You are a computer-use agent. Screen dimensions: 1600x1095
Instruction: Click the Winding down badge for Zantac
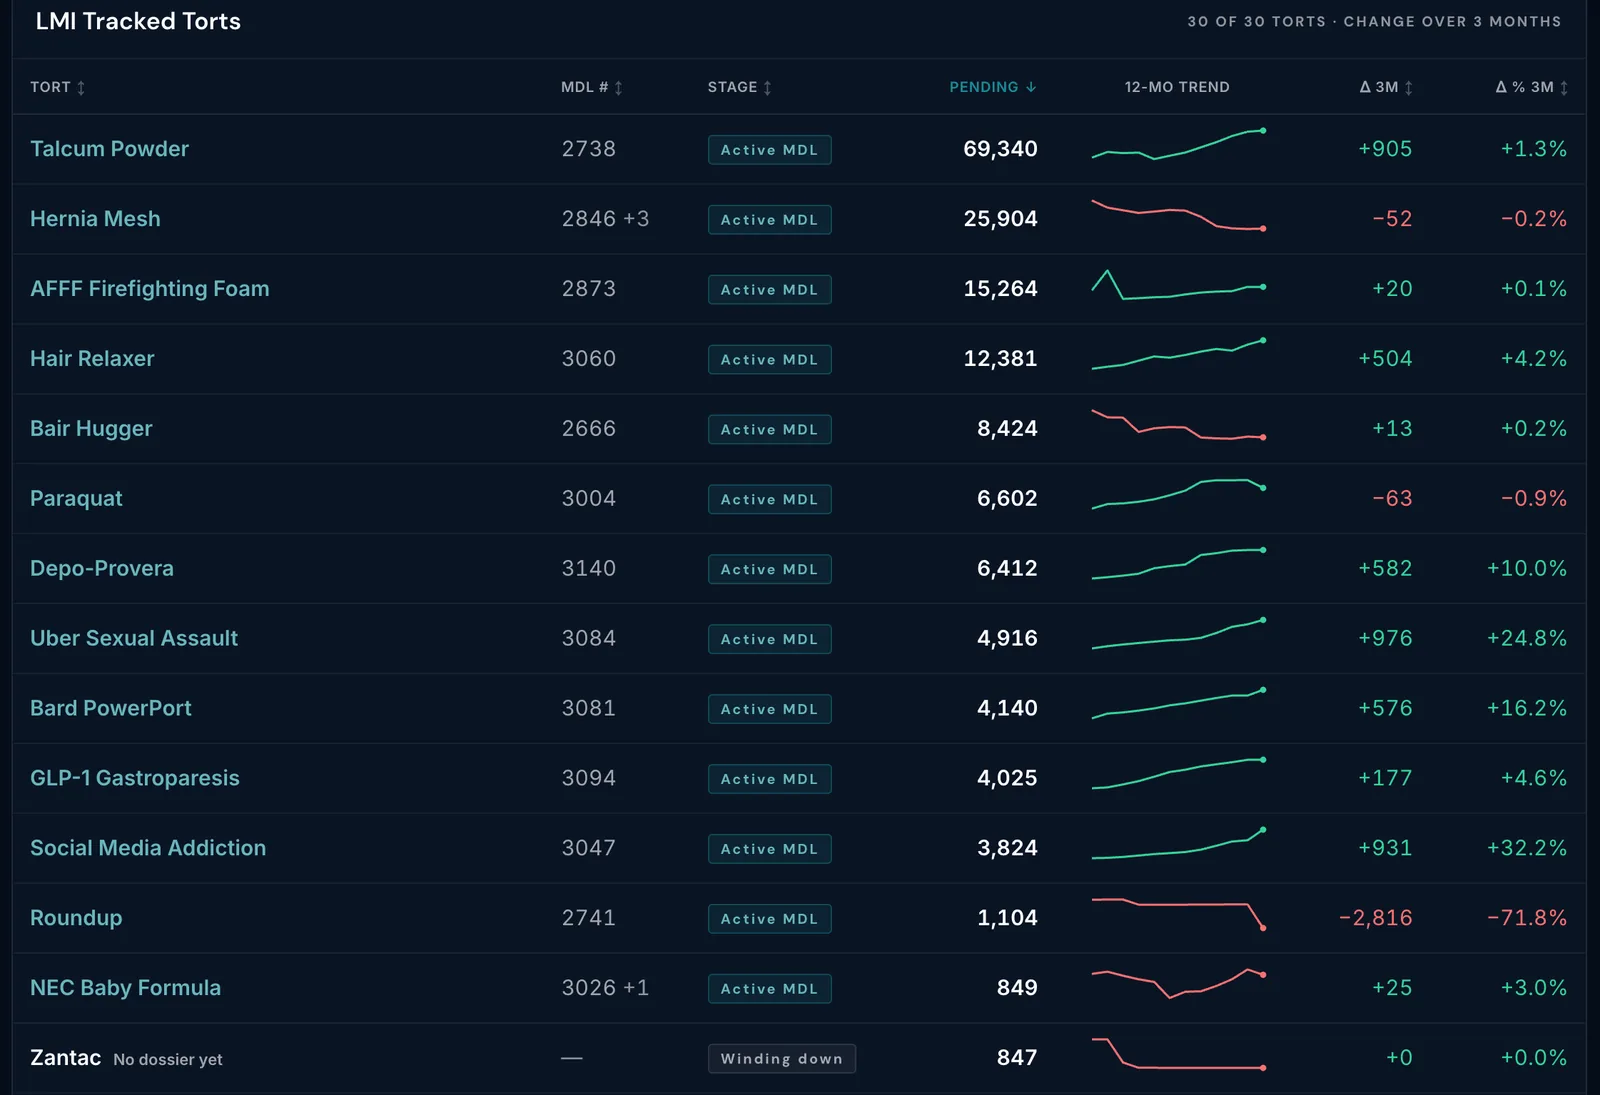point(781,1059)
